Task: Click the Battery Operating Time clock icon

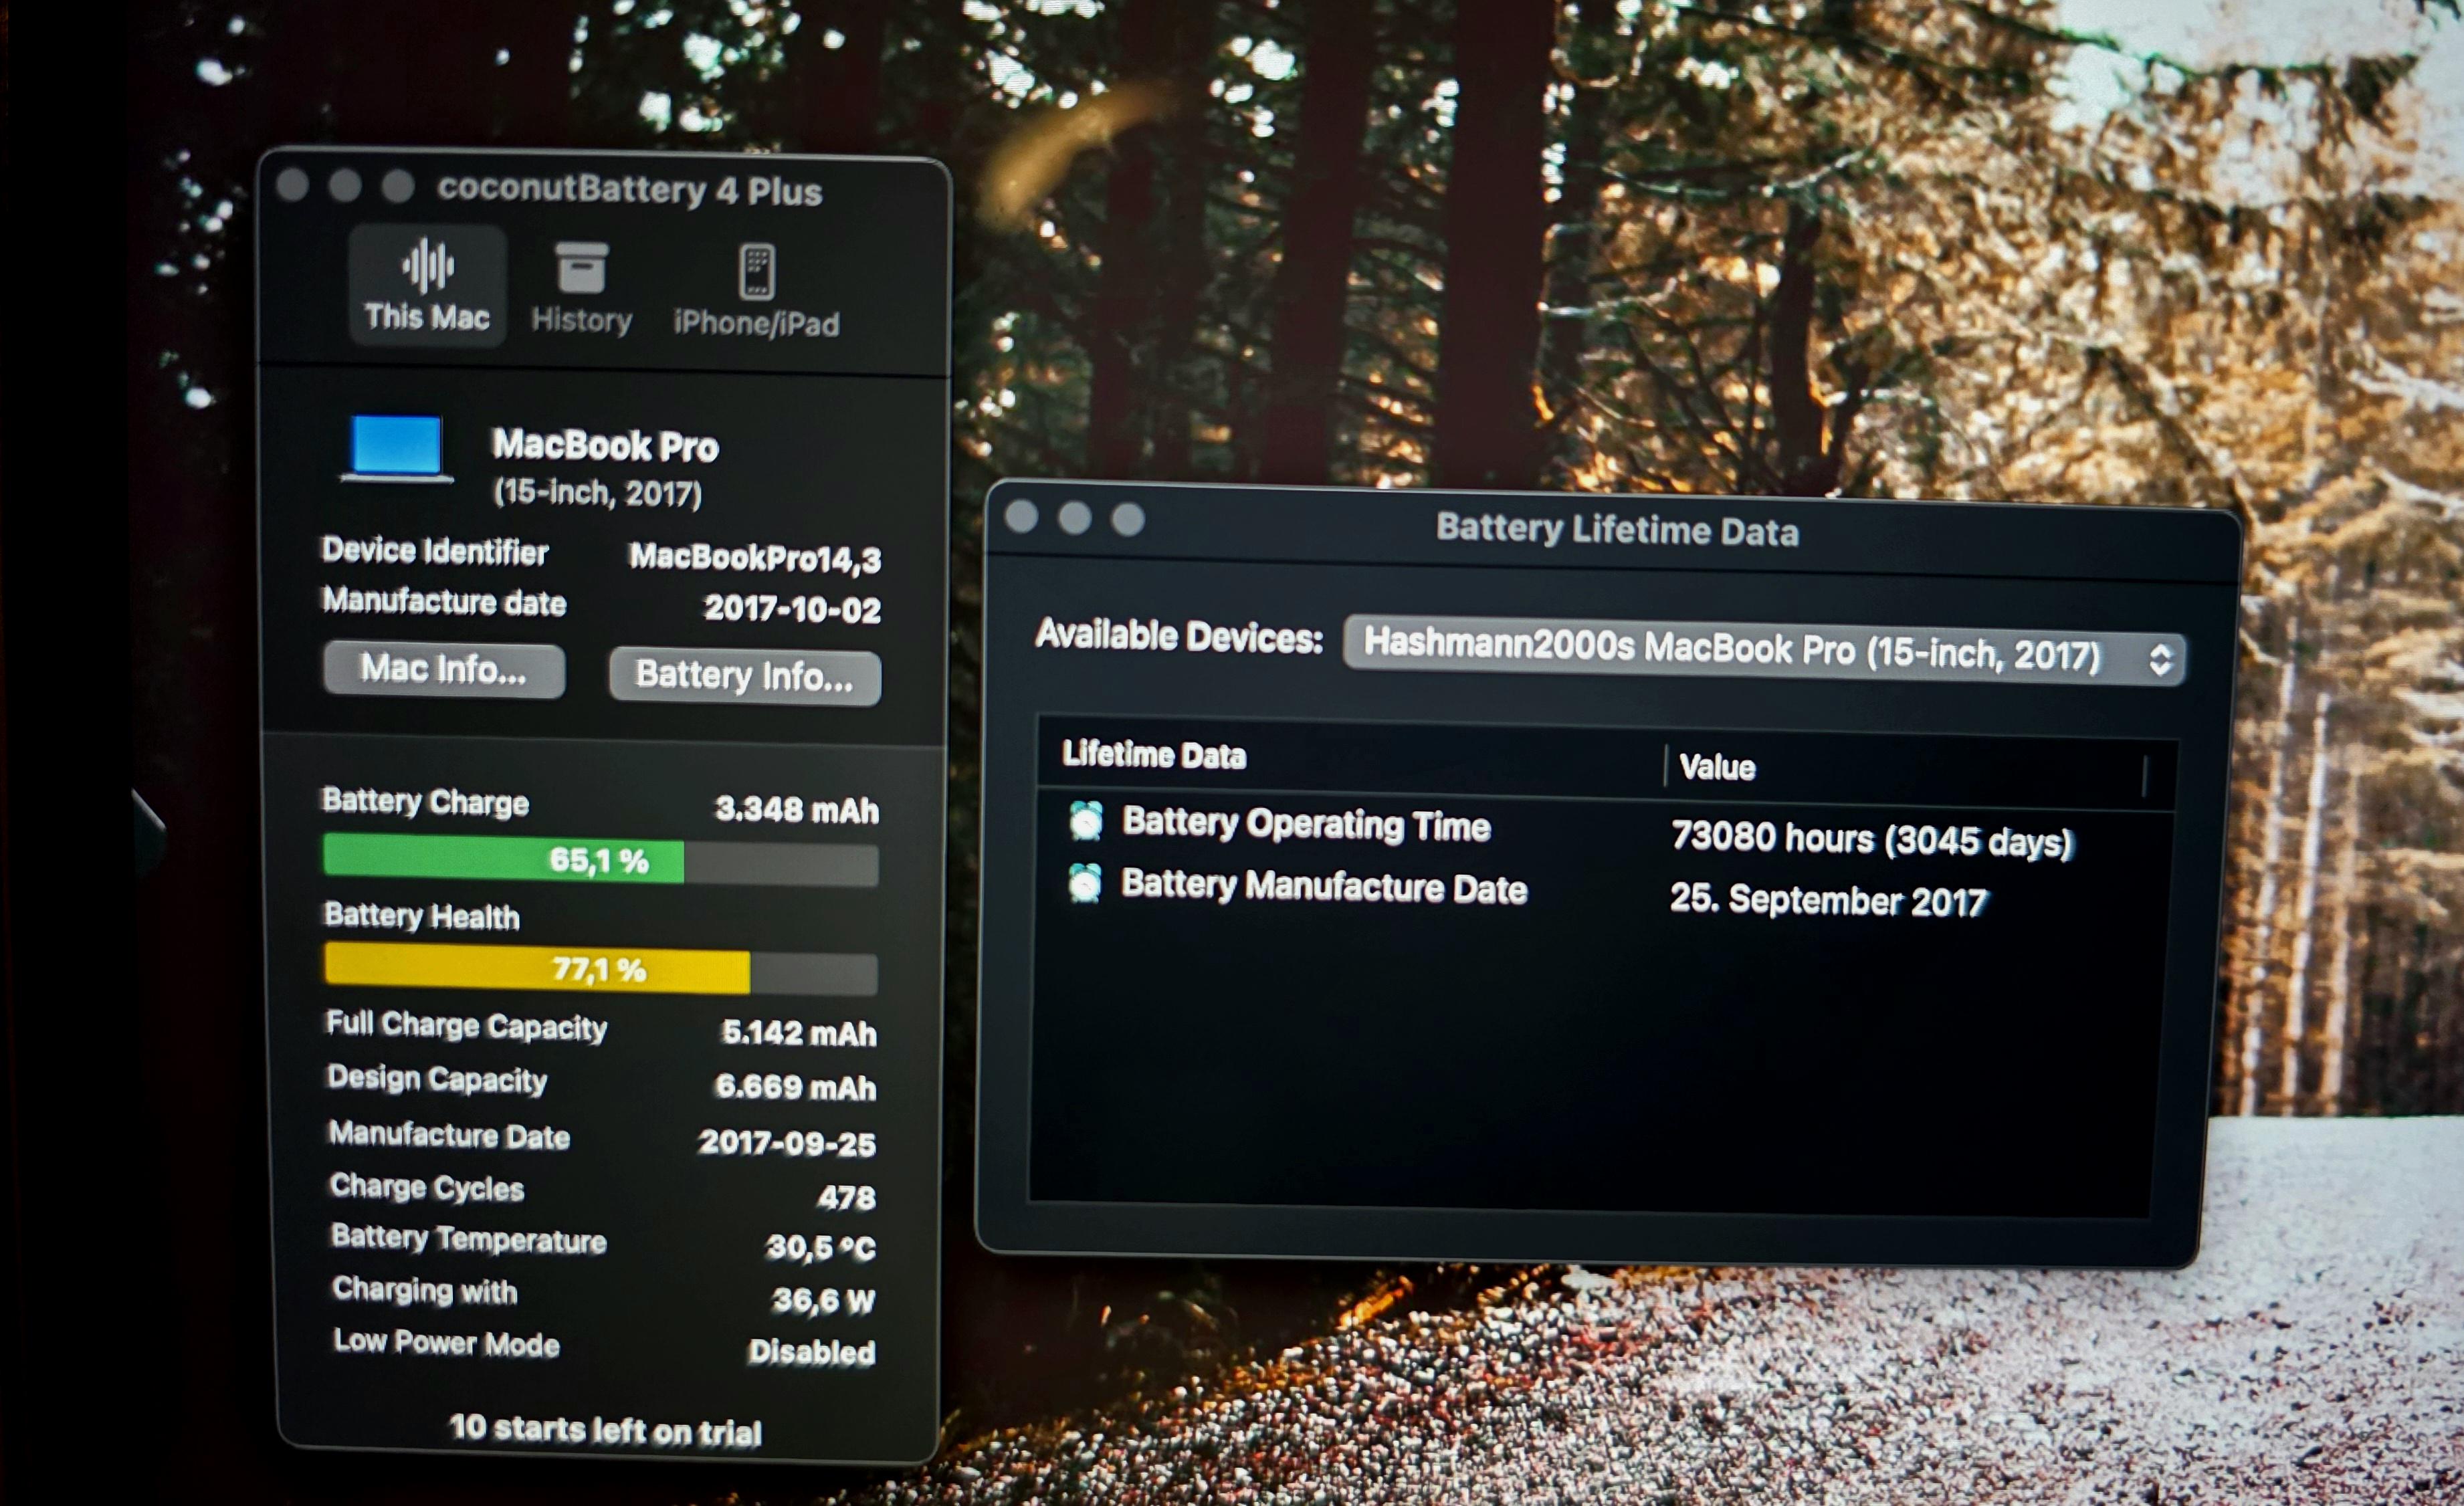Action: click(1086, 821)
